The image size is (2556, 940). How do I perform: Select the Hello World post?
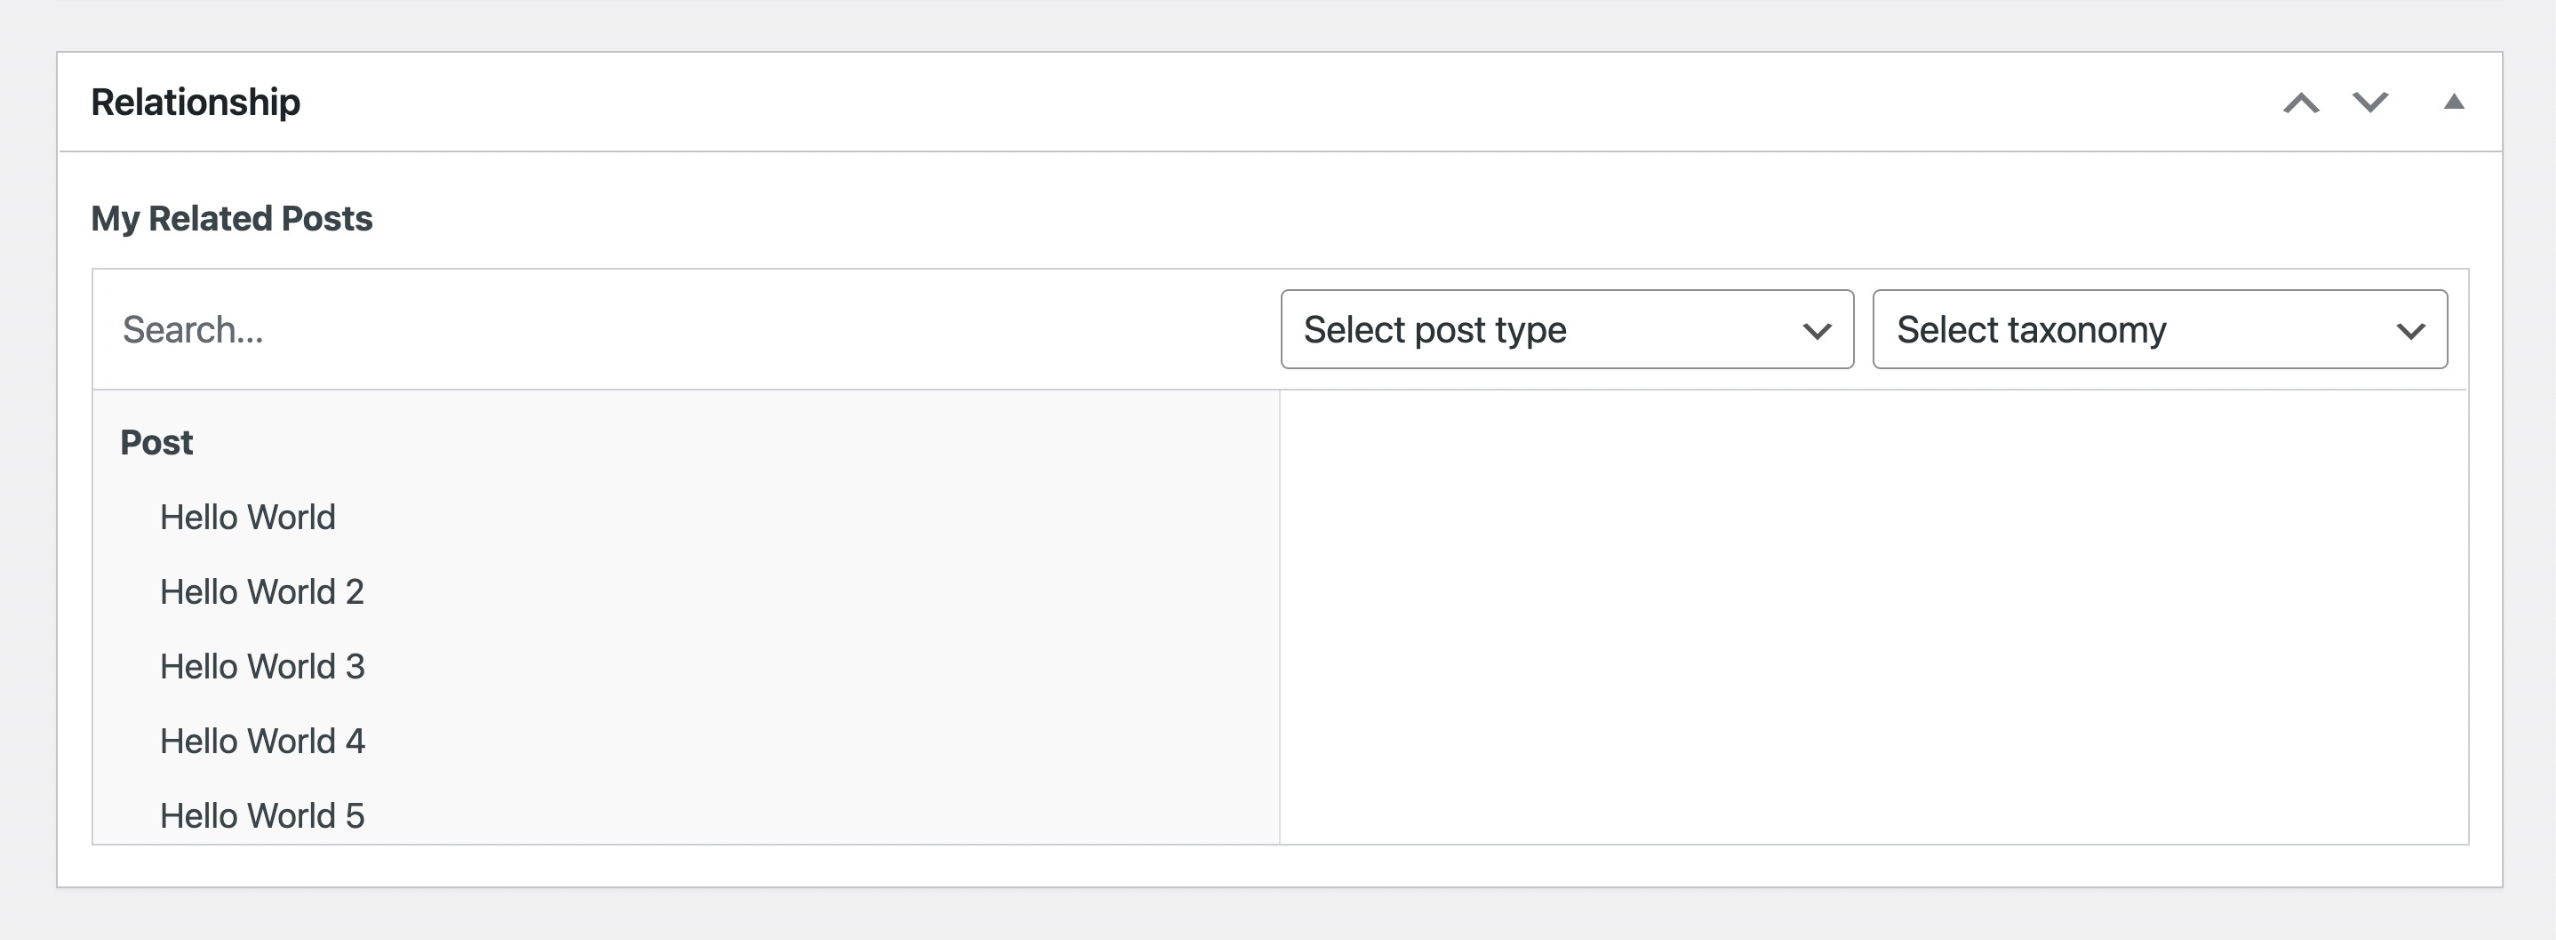pyautogui.click(x=248, y=517)
